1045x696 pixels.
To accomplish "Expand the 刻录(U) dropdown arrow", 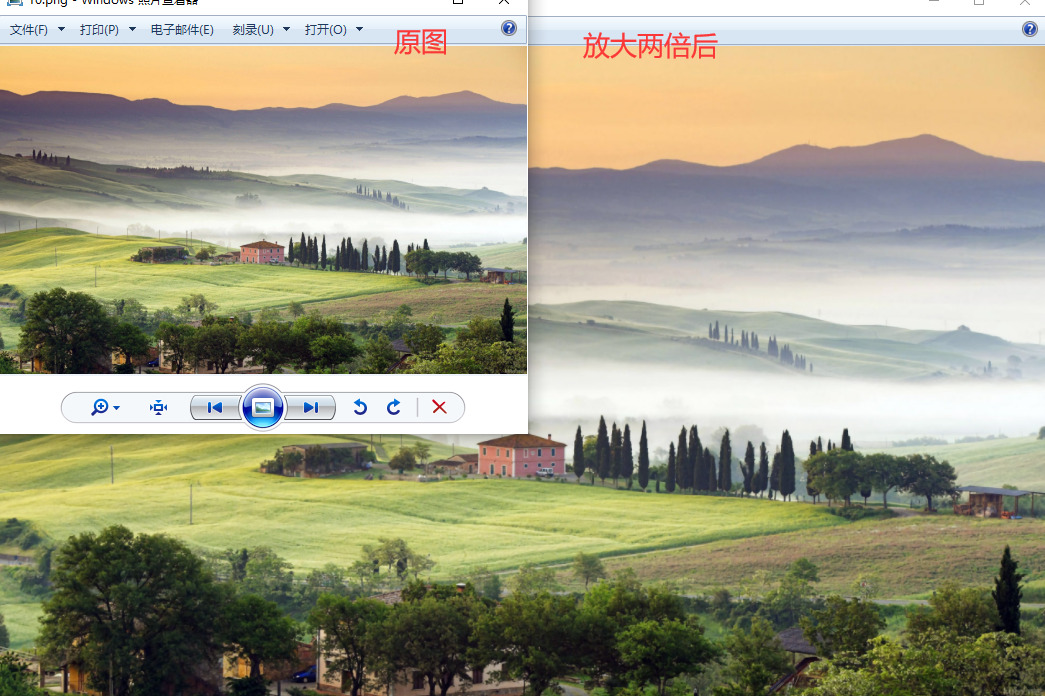I will pyautogui.click(x=287, y=29).
